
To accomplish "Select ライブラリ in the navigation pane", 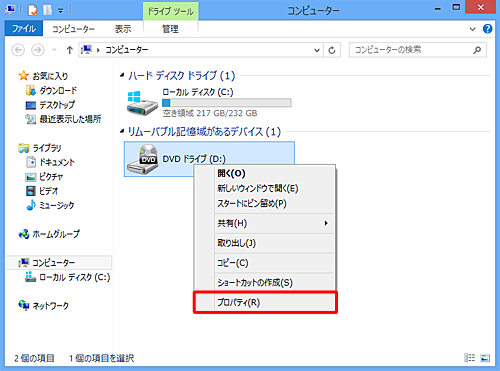I will coord(40,148).
